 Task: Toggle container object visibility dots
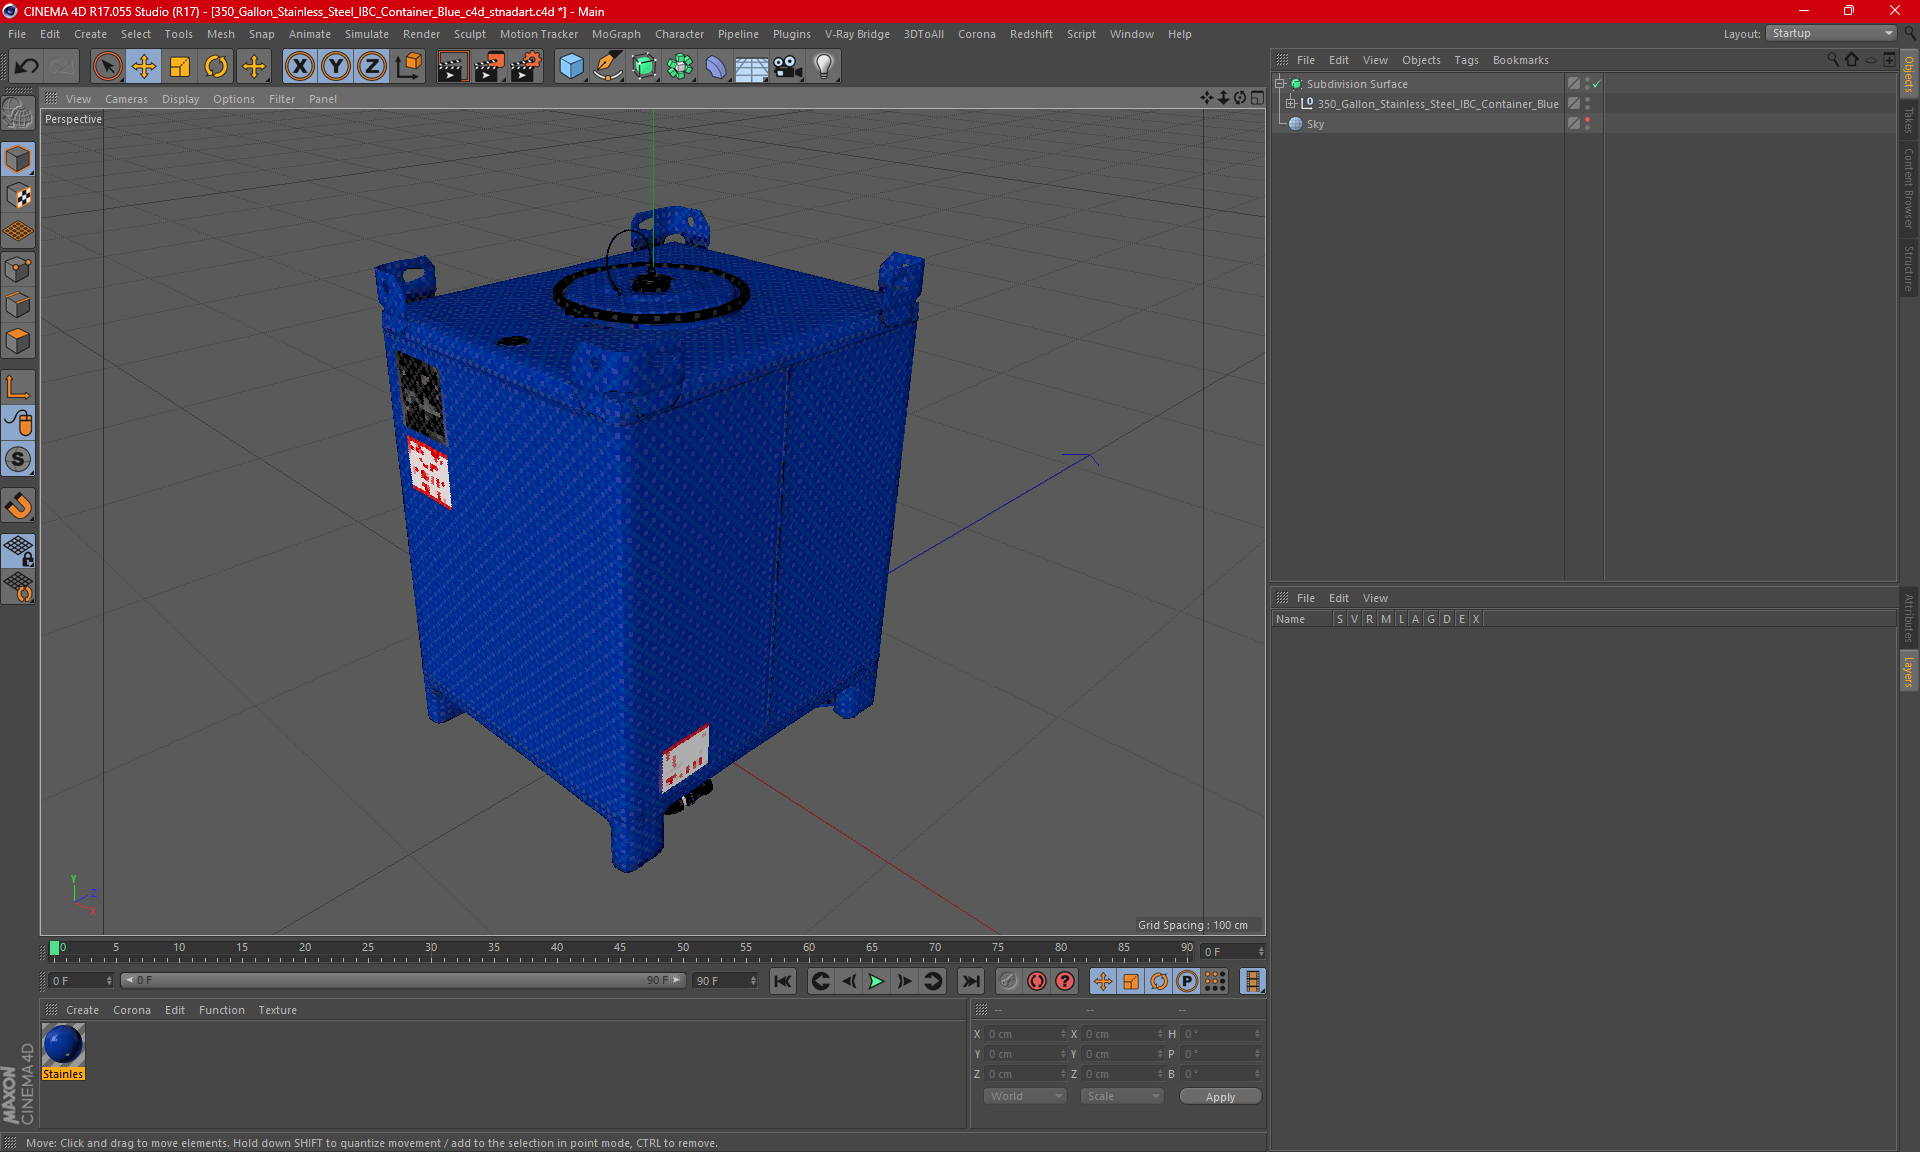[1587, 104]
